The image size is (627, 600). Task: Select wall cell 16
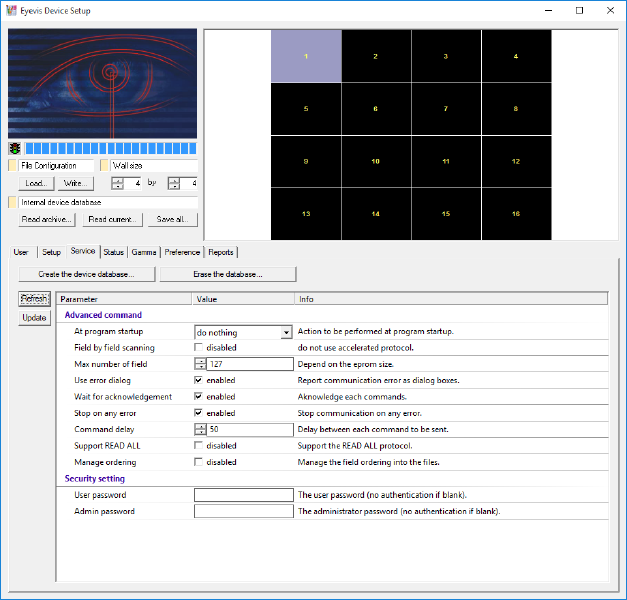[516, 214]
